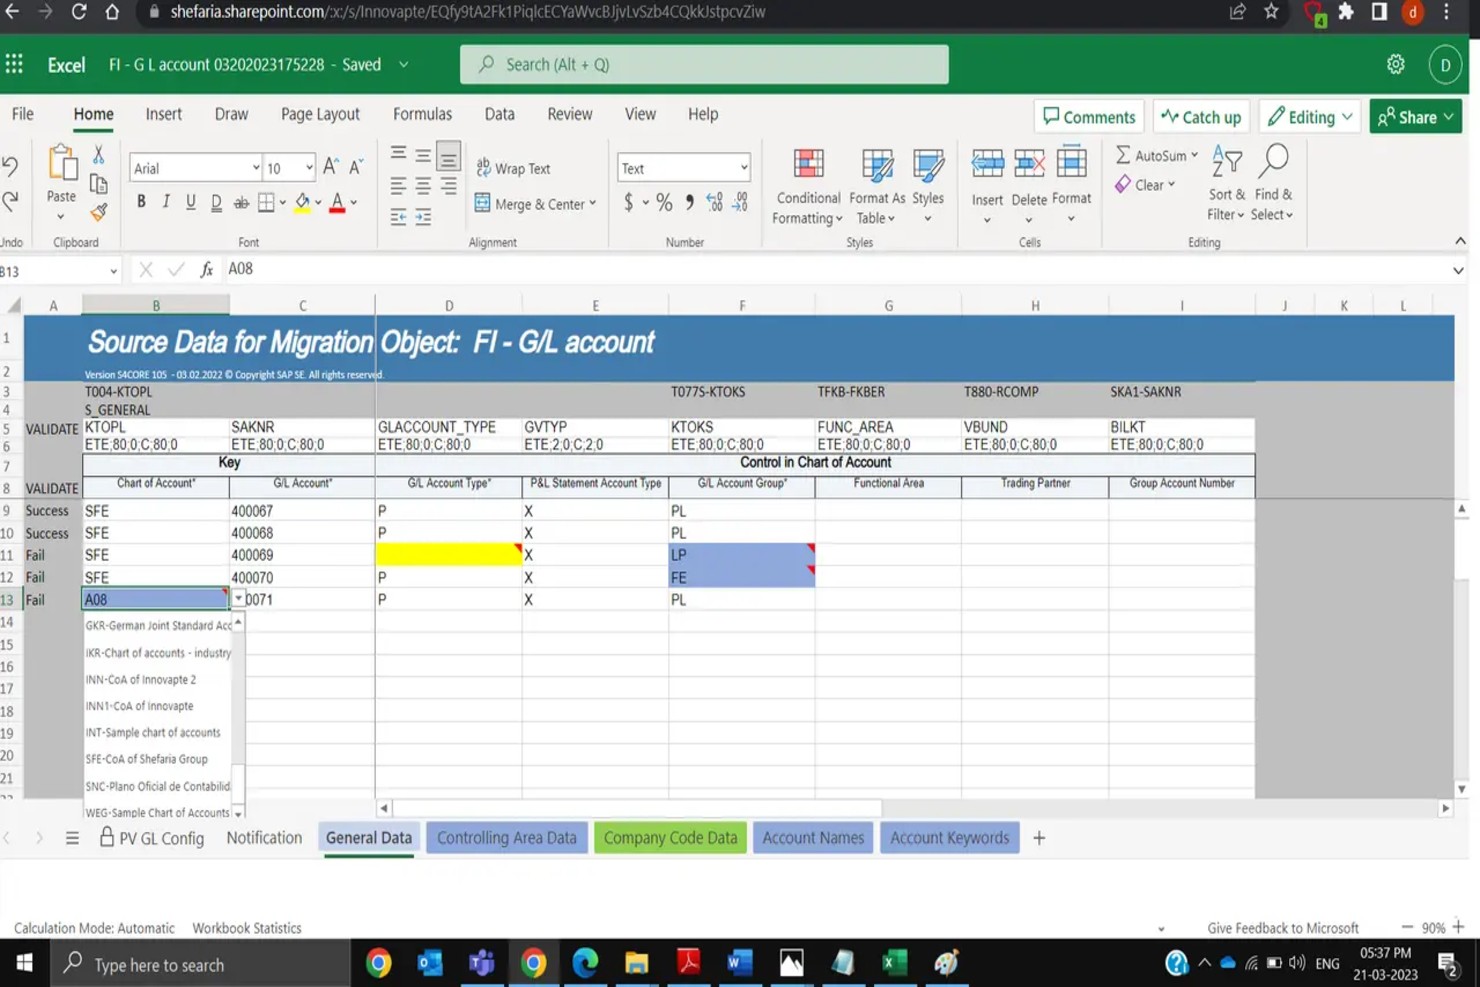Toggle Italic formatting
This screenshot has width=1480, height=987.
(x=166, y=202)
